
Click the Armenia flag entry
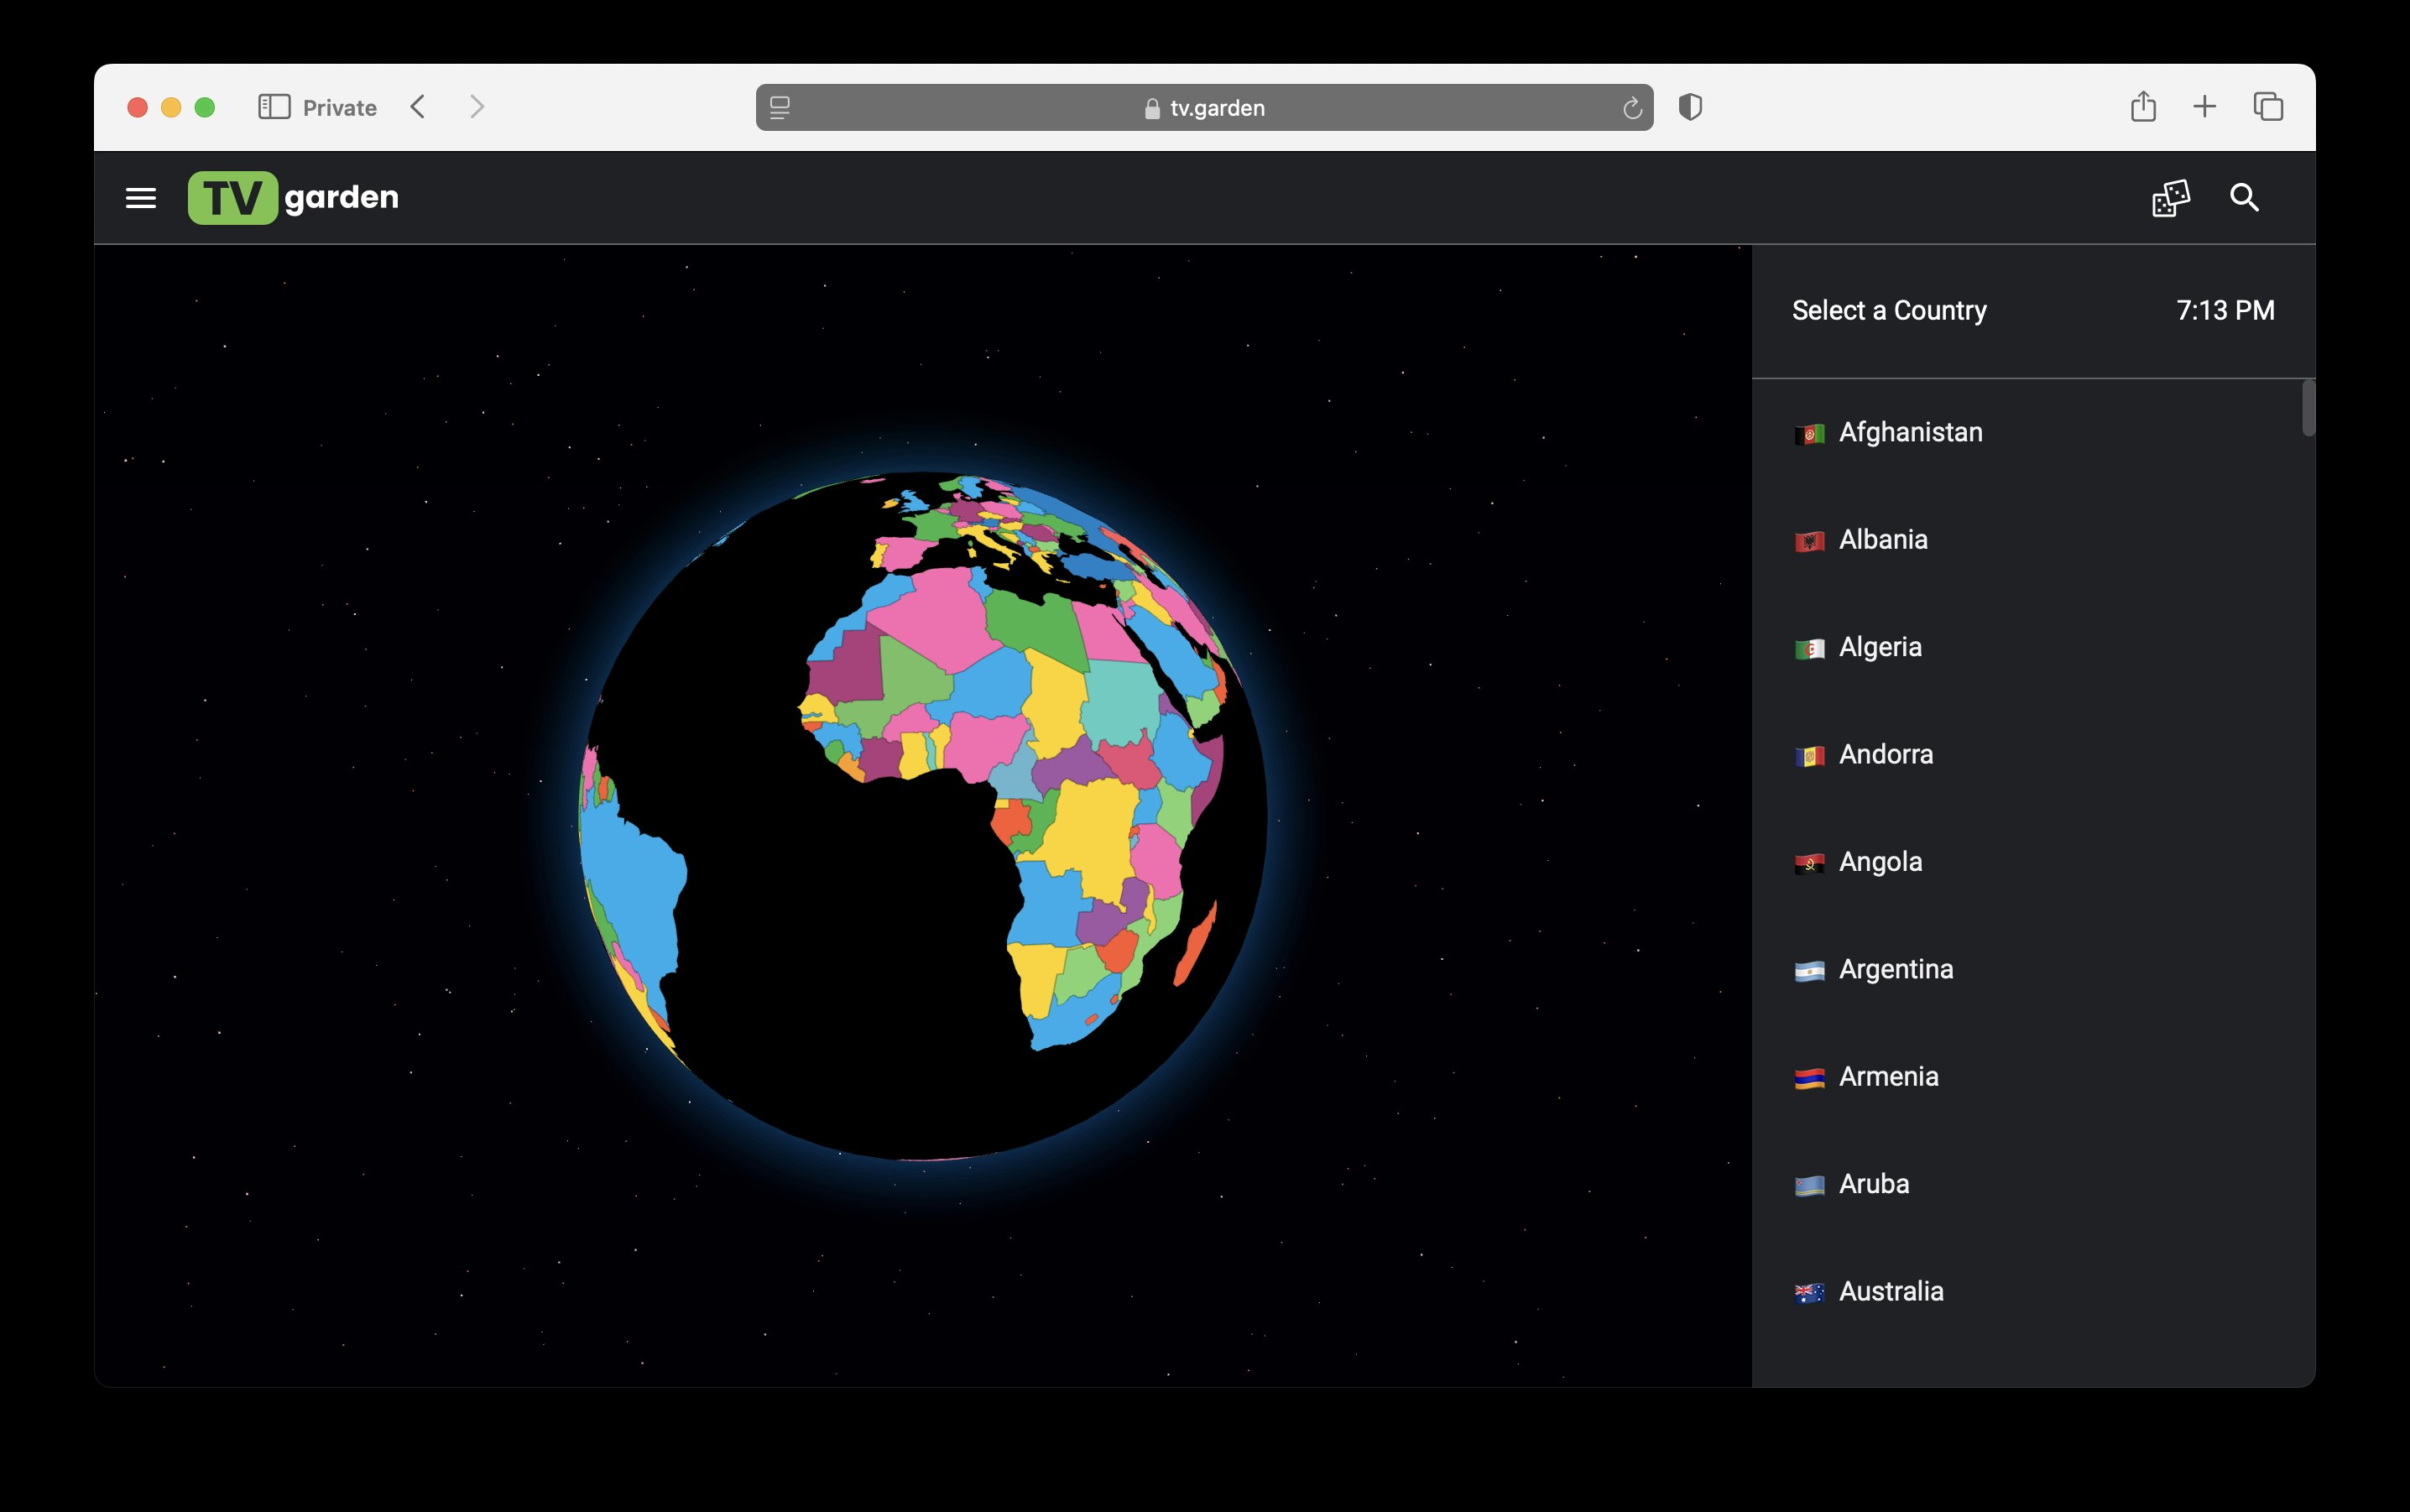coord(1809,1078)
